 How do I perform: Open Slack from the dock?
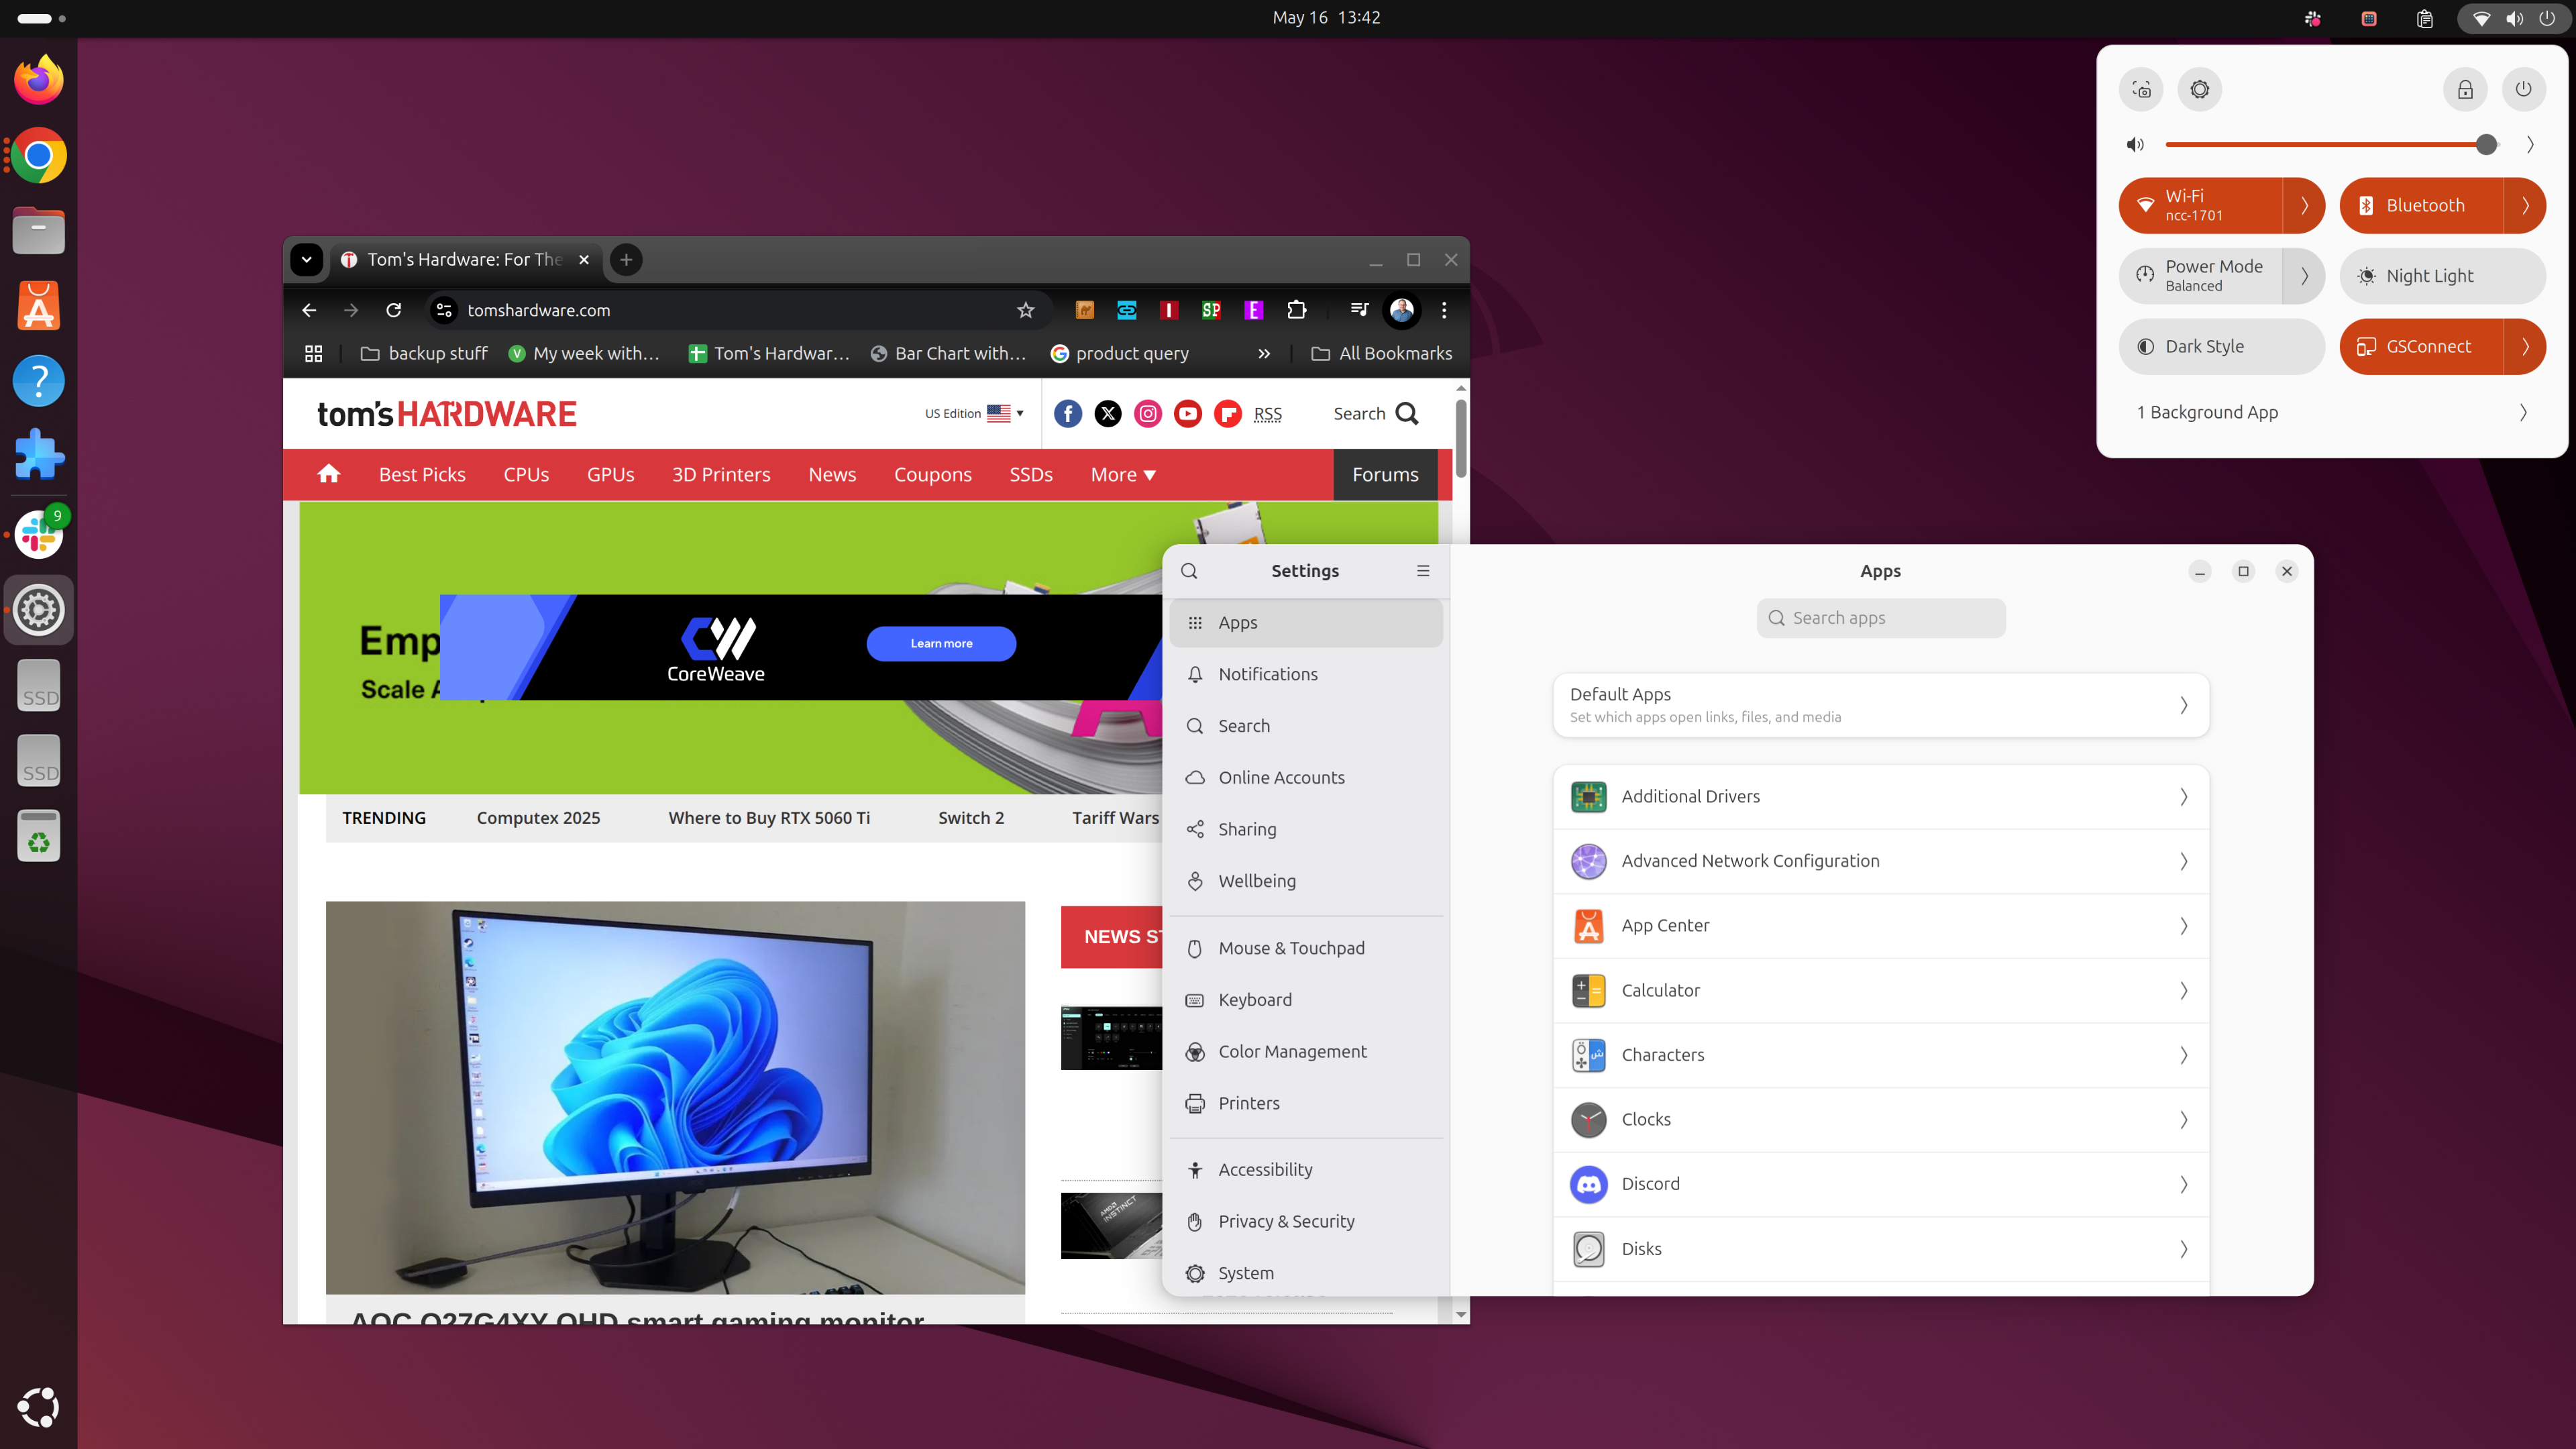(38, 534)
